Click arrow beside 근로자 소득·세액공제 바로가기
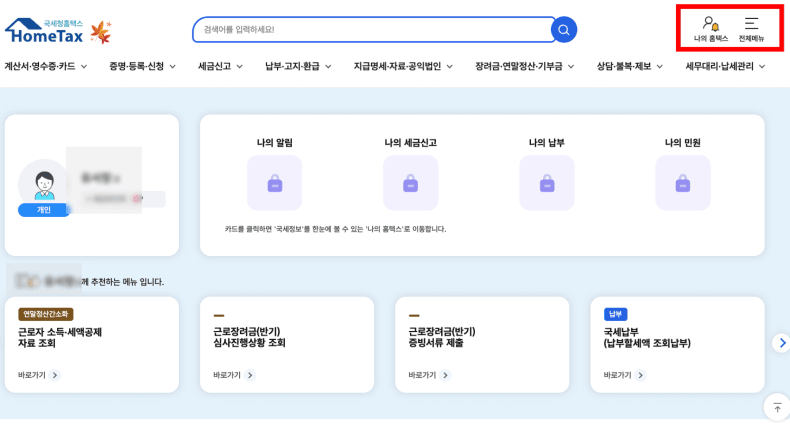 point(55,375)
